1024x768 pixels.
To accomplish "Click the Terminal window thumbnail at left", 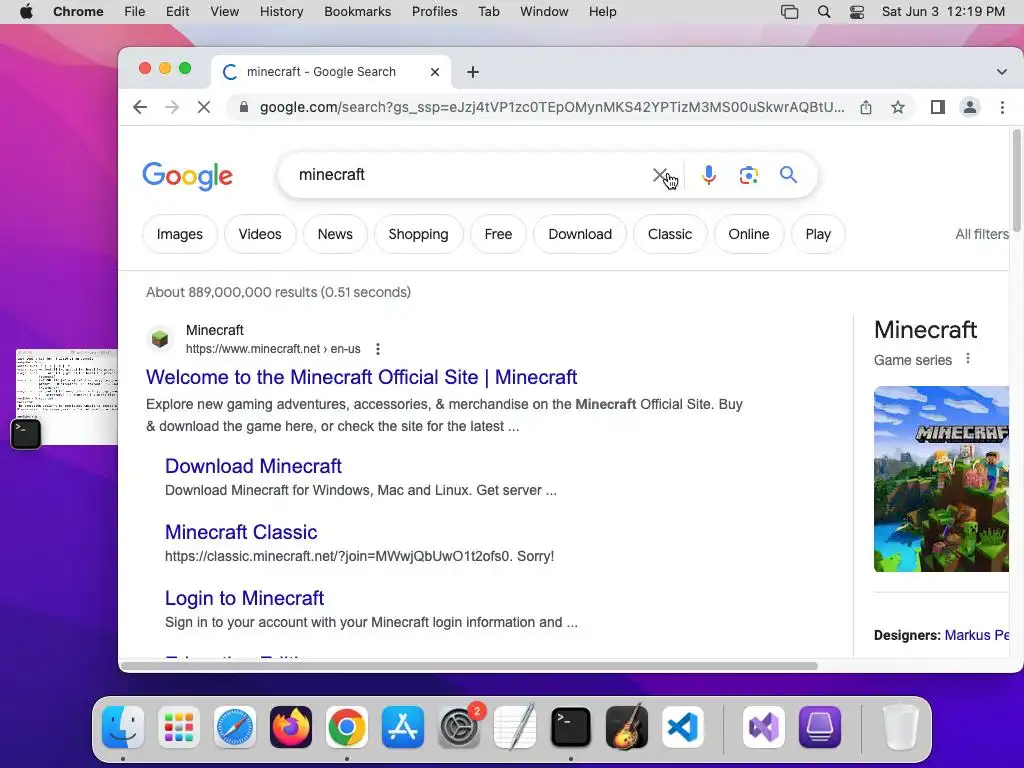I will (x=67, y=396).
